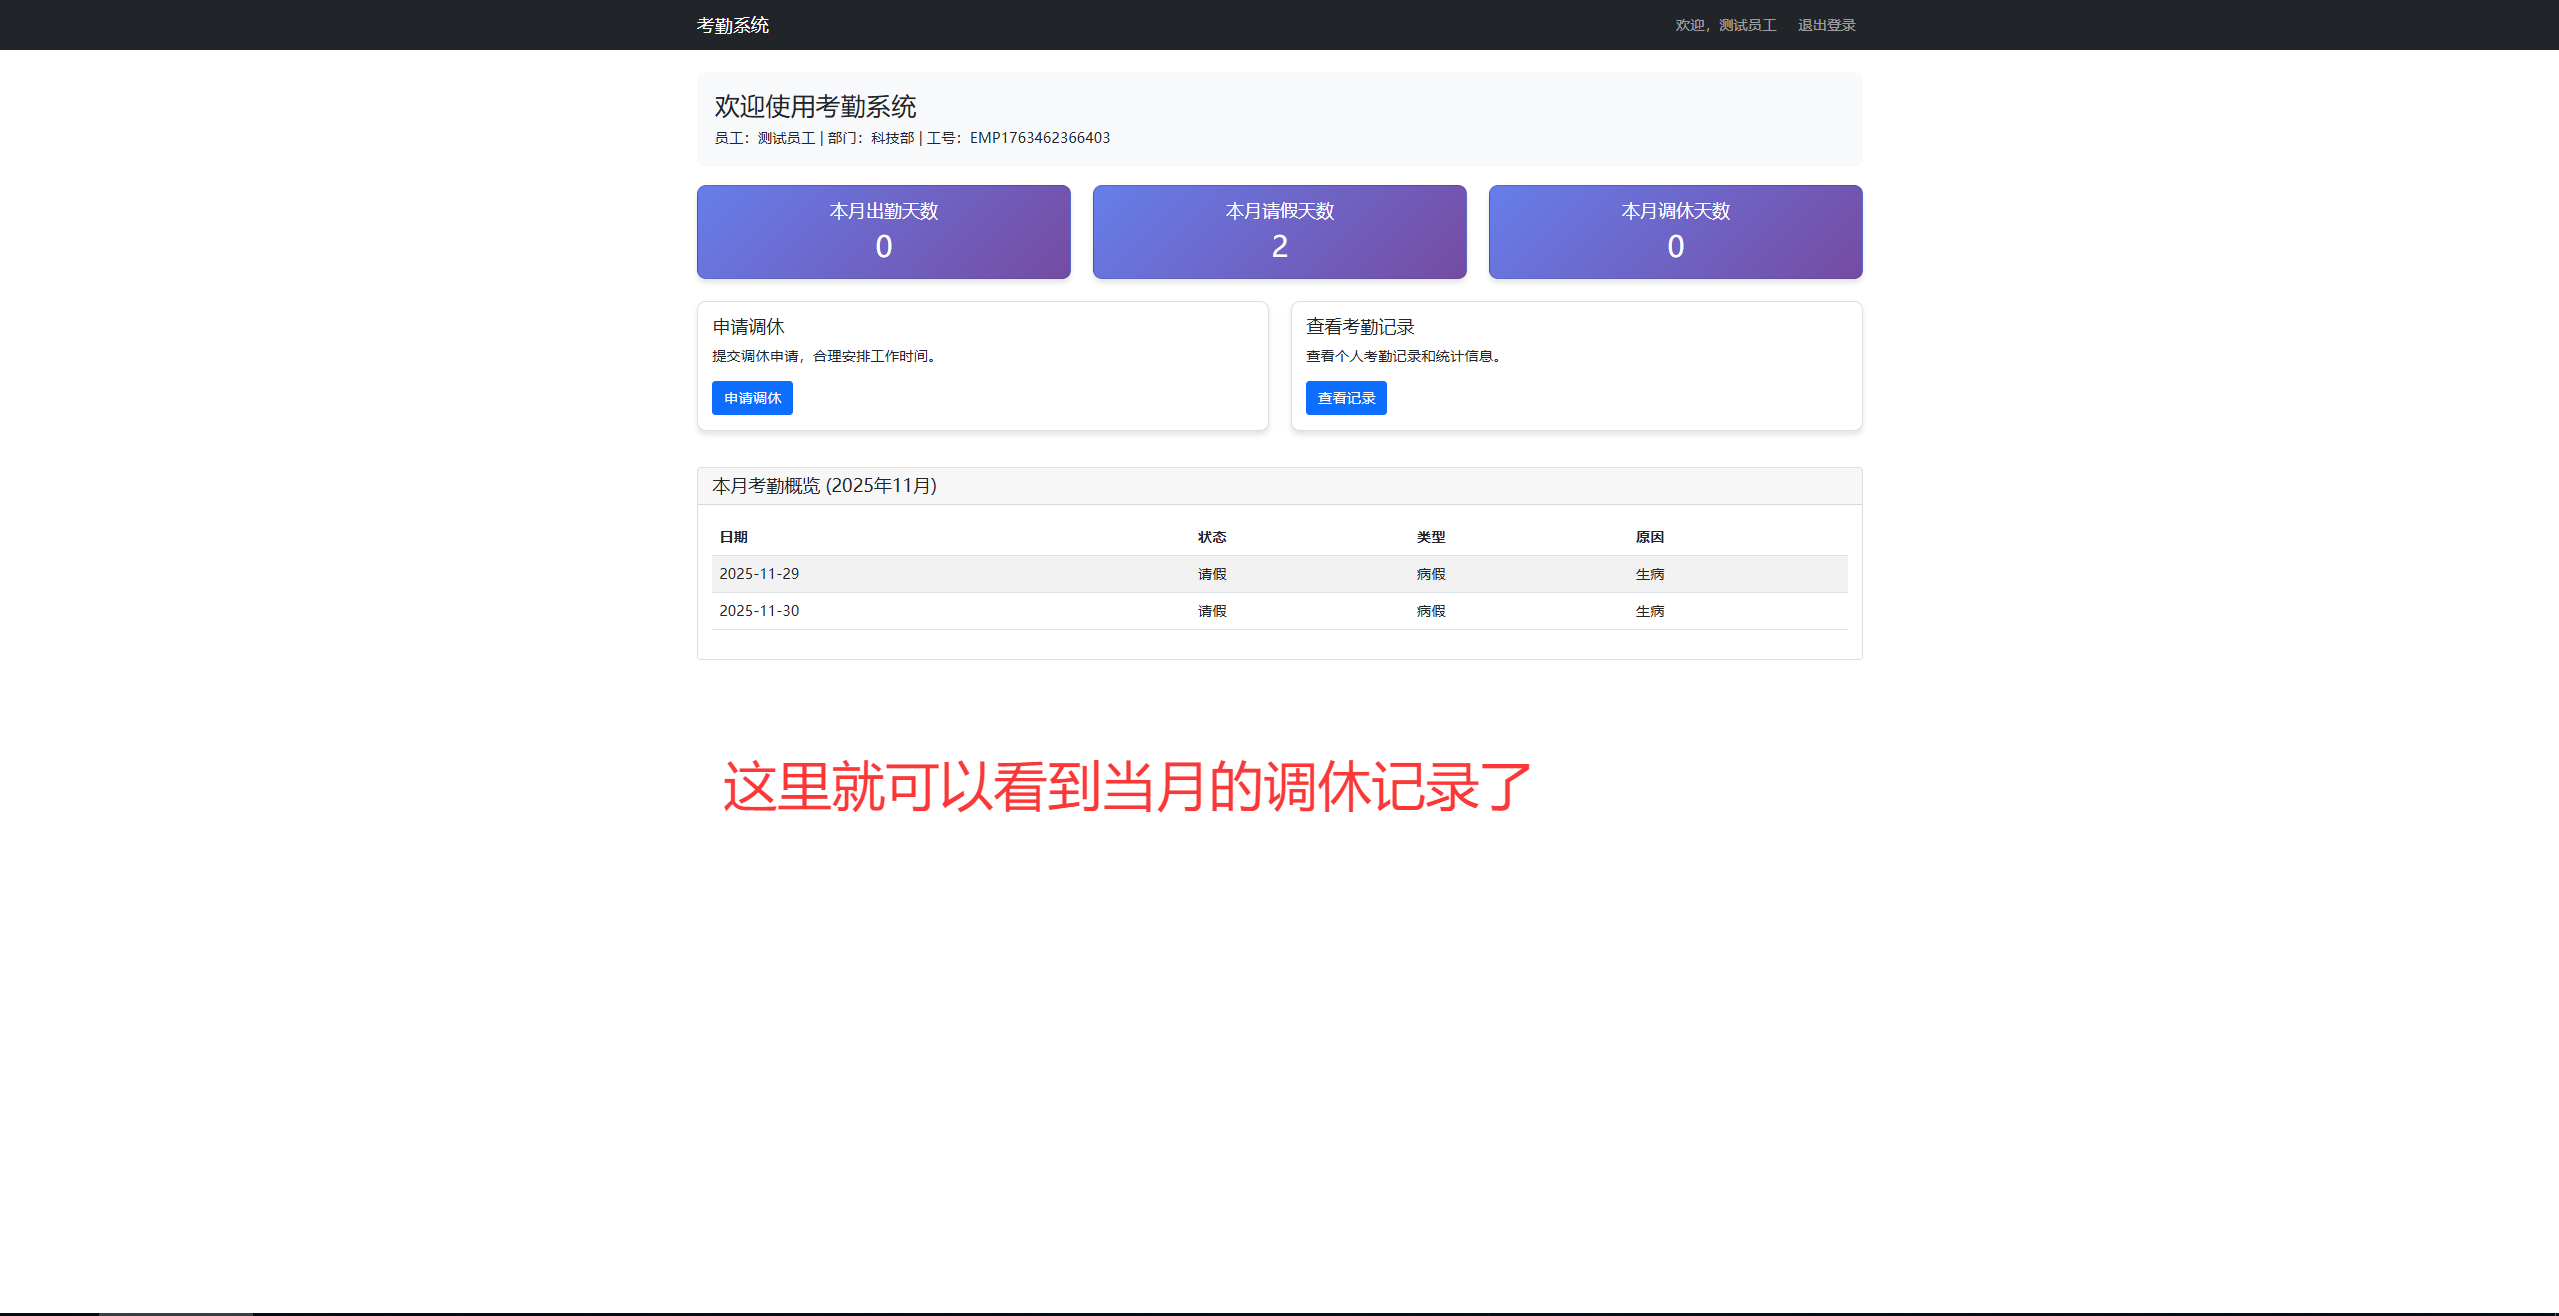Click the 状态 column header

(x=1212, y=537)
